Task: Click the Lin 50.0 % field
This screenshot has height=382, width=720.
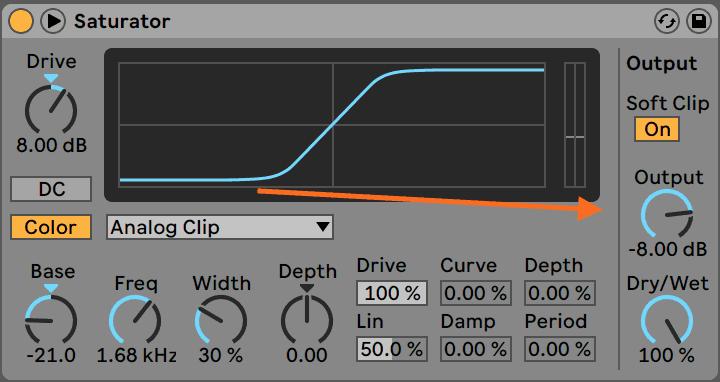Action: 392,349
